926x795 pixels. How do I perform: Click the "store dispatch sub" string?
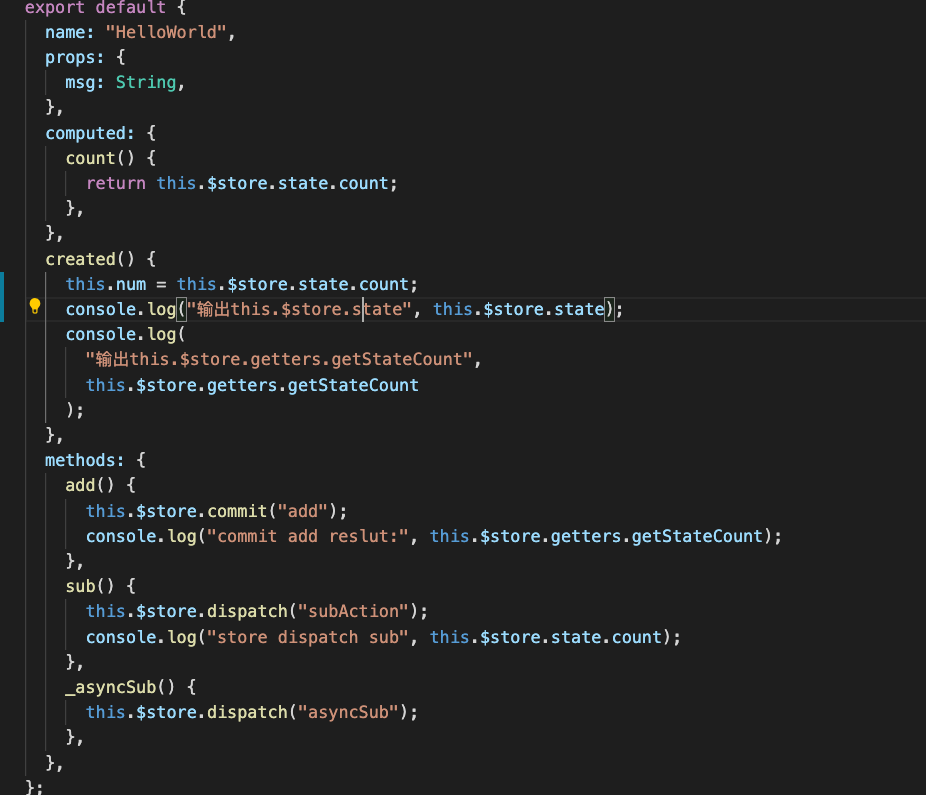click(308, 637)
